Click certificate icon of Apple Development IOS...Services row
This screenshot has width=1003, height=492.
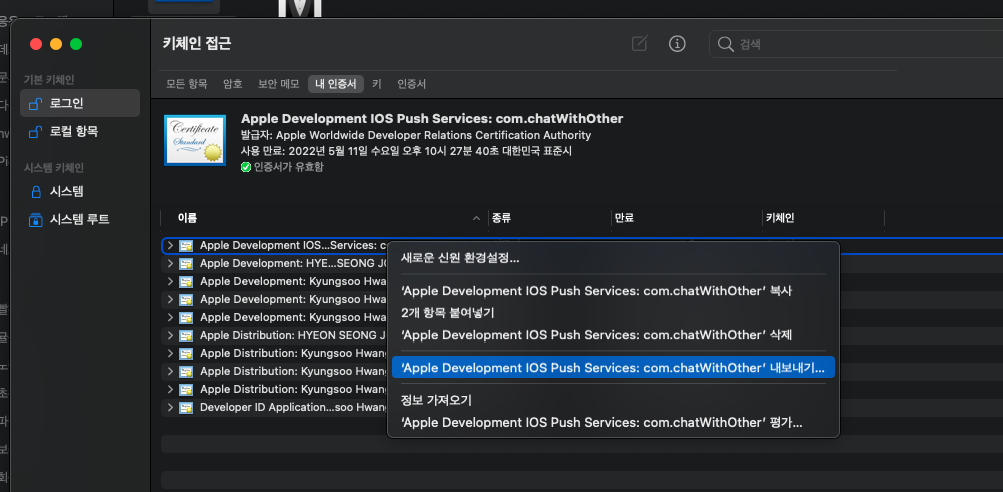[186, 246]
